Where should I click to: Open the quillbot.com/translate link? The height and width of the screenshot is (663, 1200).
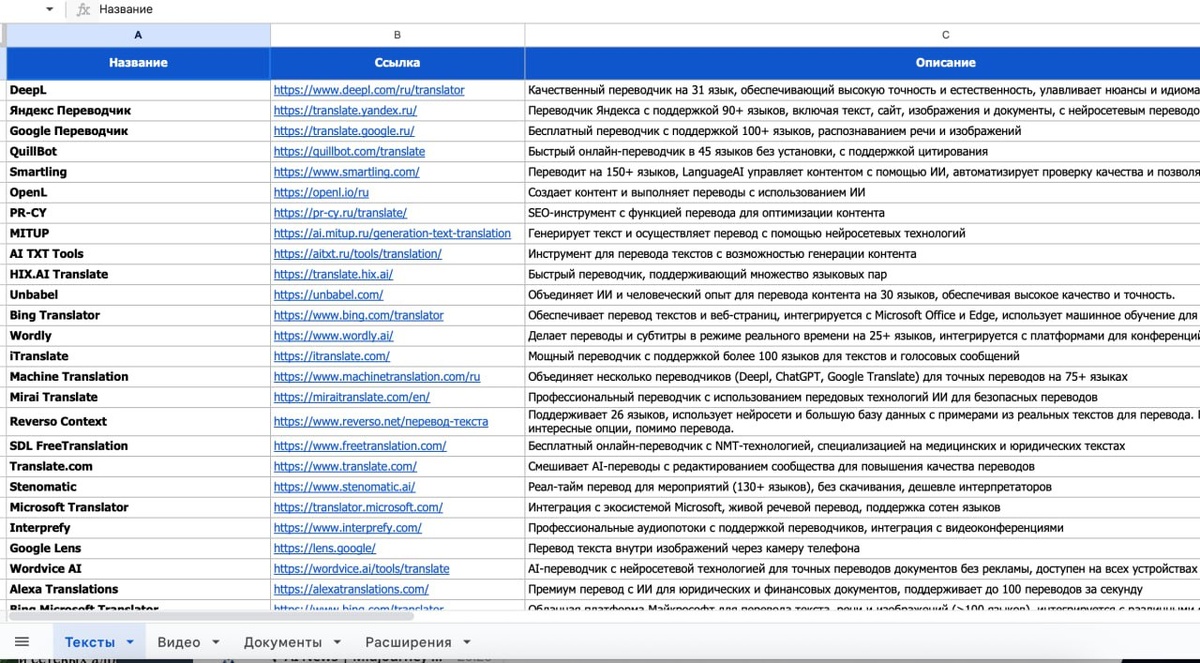(349, 151)
